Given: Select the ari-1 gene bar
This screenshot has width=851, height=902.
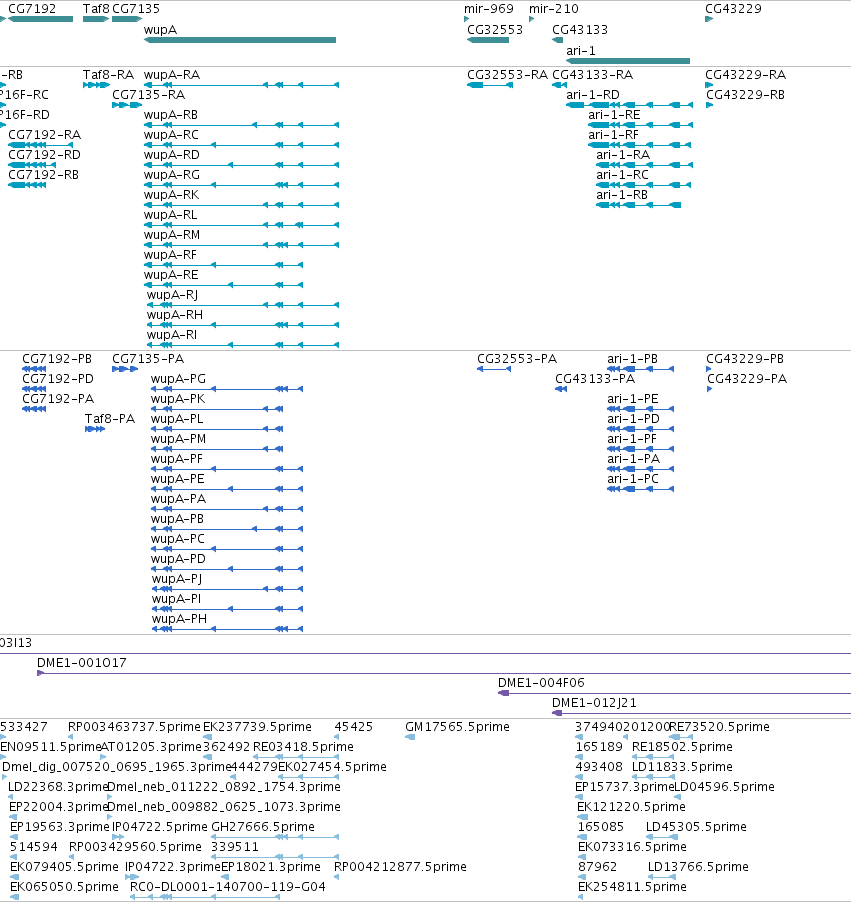Looking at the screenshot, I should click(x=628, y=60).
